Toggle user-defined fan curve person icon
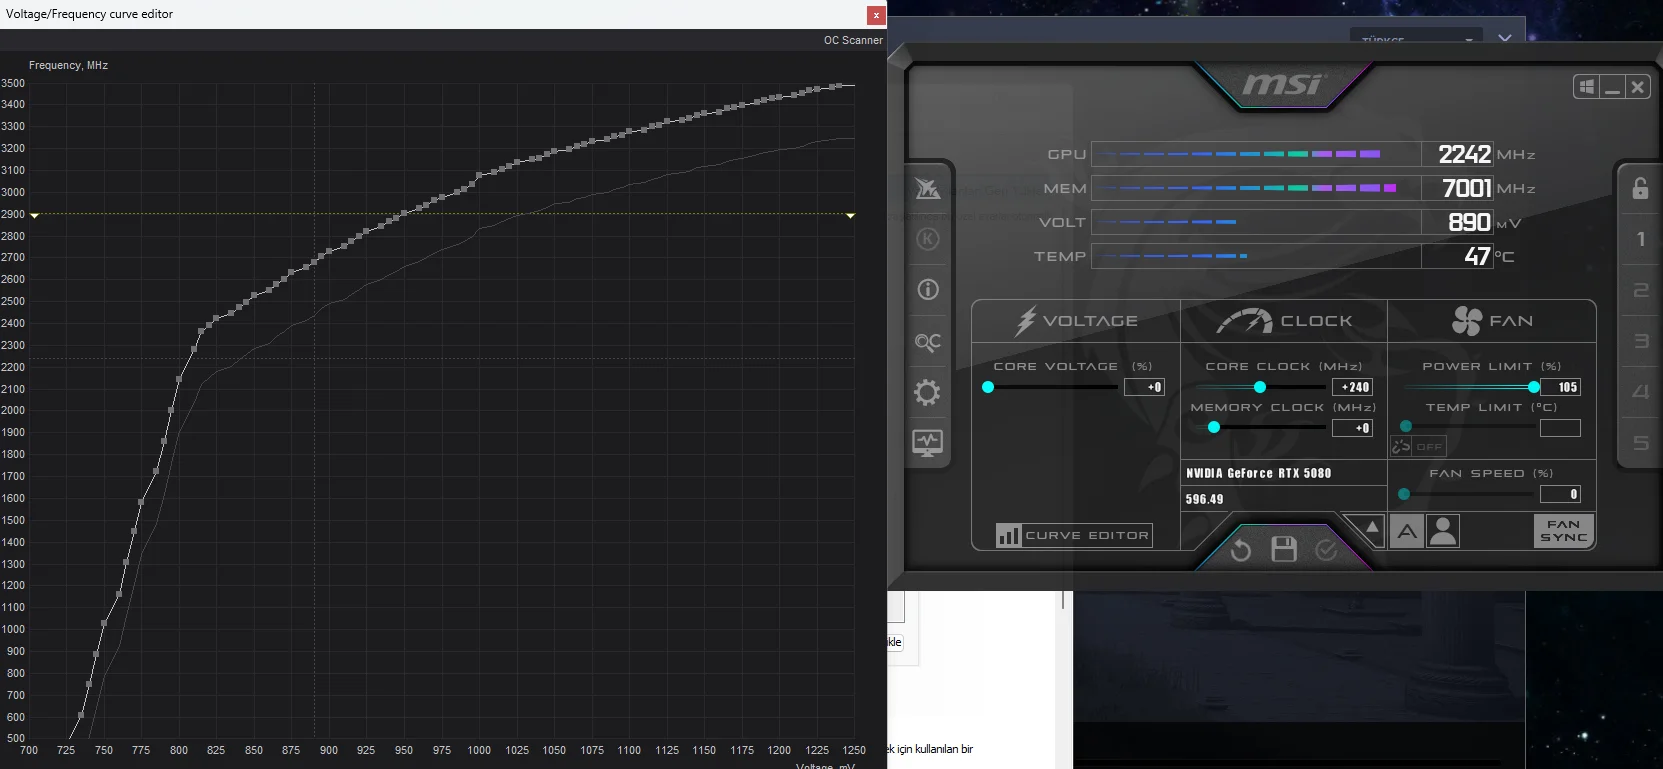Viewport: 1663px width, 769px height. point(1443,531)
